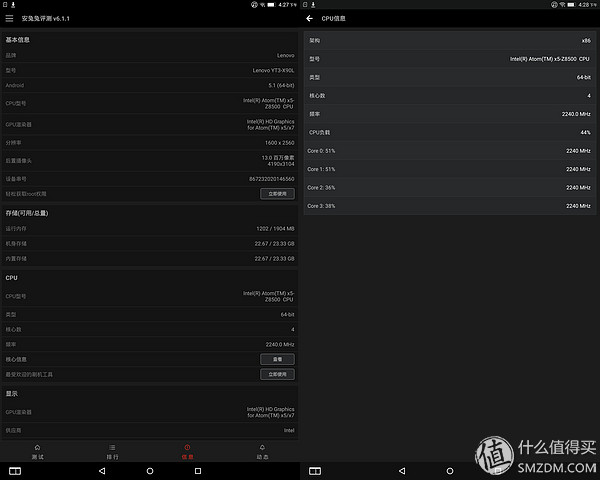This screenshot has height=480, width=600.
Task: Select the Core 1: 51% row
Action: 450,169
